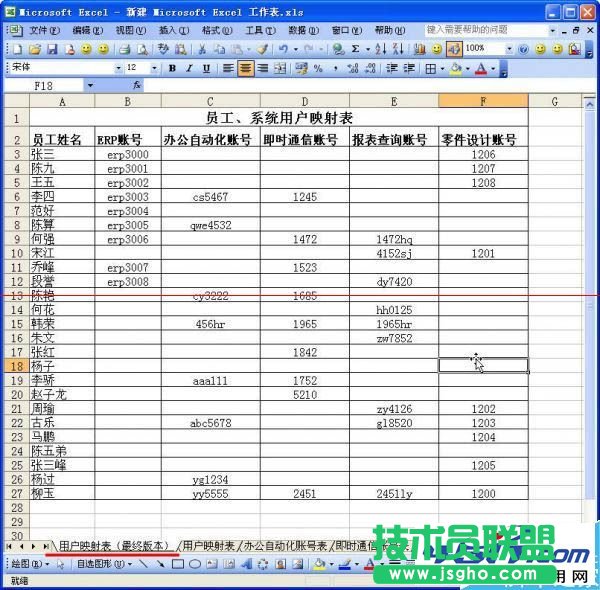The width and height of the screenshot is (600, 590).
Task: Click the insert function fx icon
Action: pyautogui.click(x=137, y=86)
